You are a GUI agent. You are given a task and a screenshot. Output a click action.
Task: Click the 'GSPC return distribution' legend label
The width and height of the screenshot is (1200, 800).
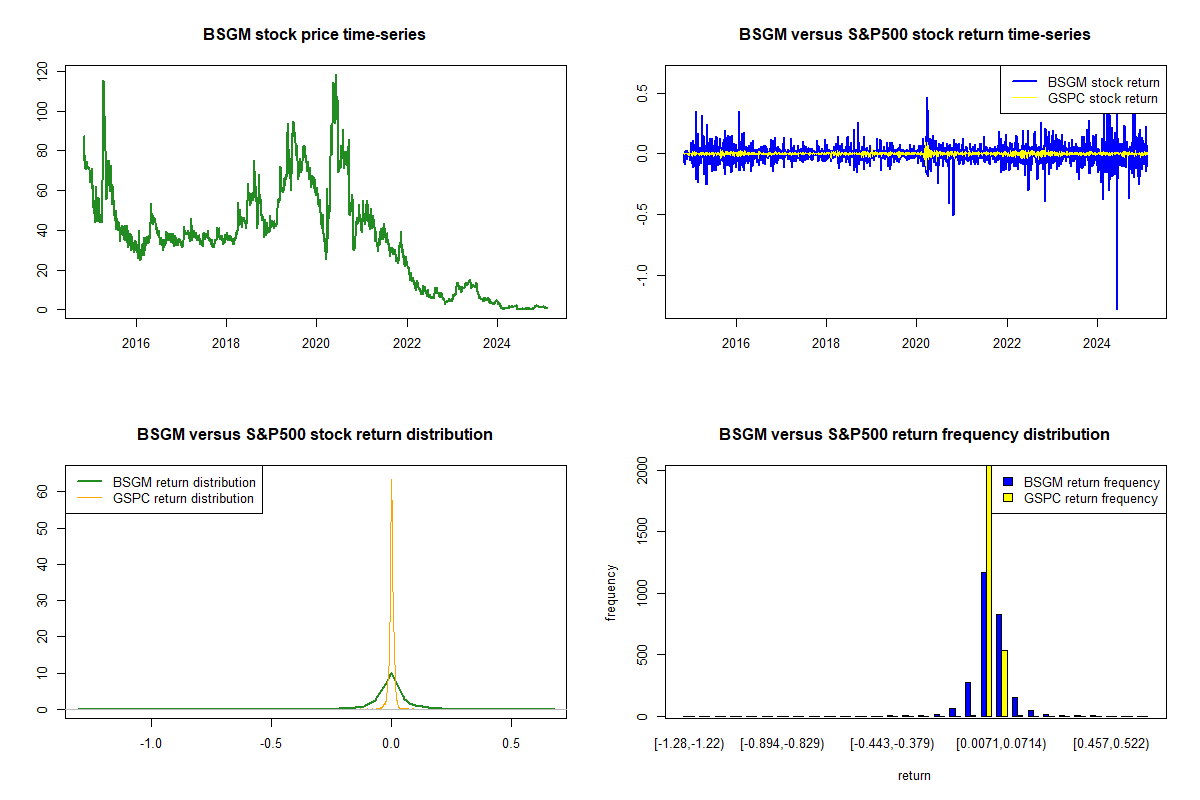pyautogui.click(x=183, y=498)
